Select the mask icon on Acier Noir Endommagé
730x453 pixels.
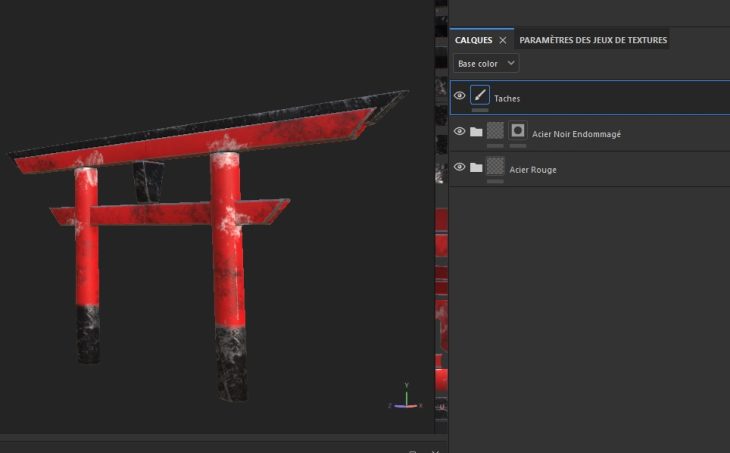(x=518, y=131)
